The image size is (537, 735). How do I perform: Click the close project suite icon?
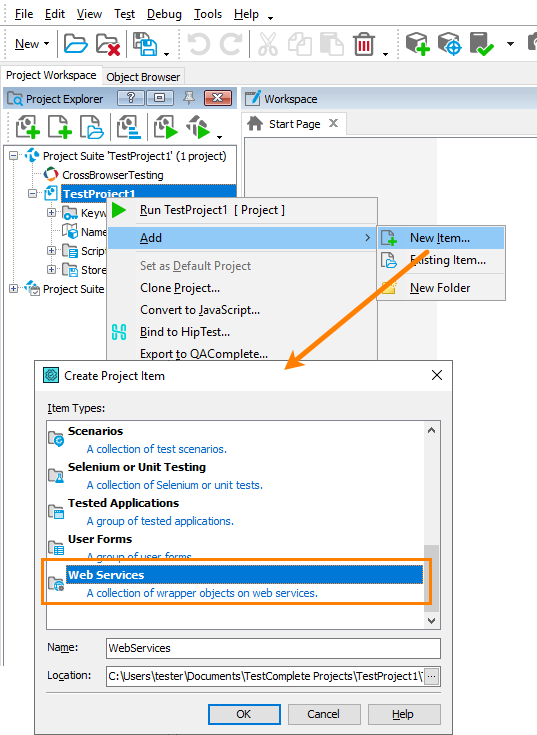pyautogui.click(x=108, y=44)
